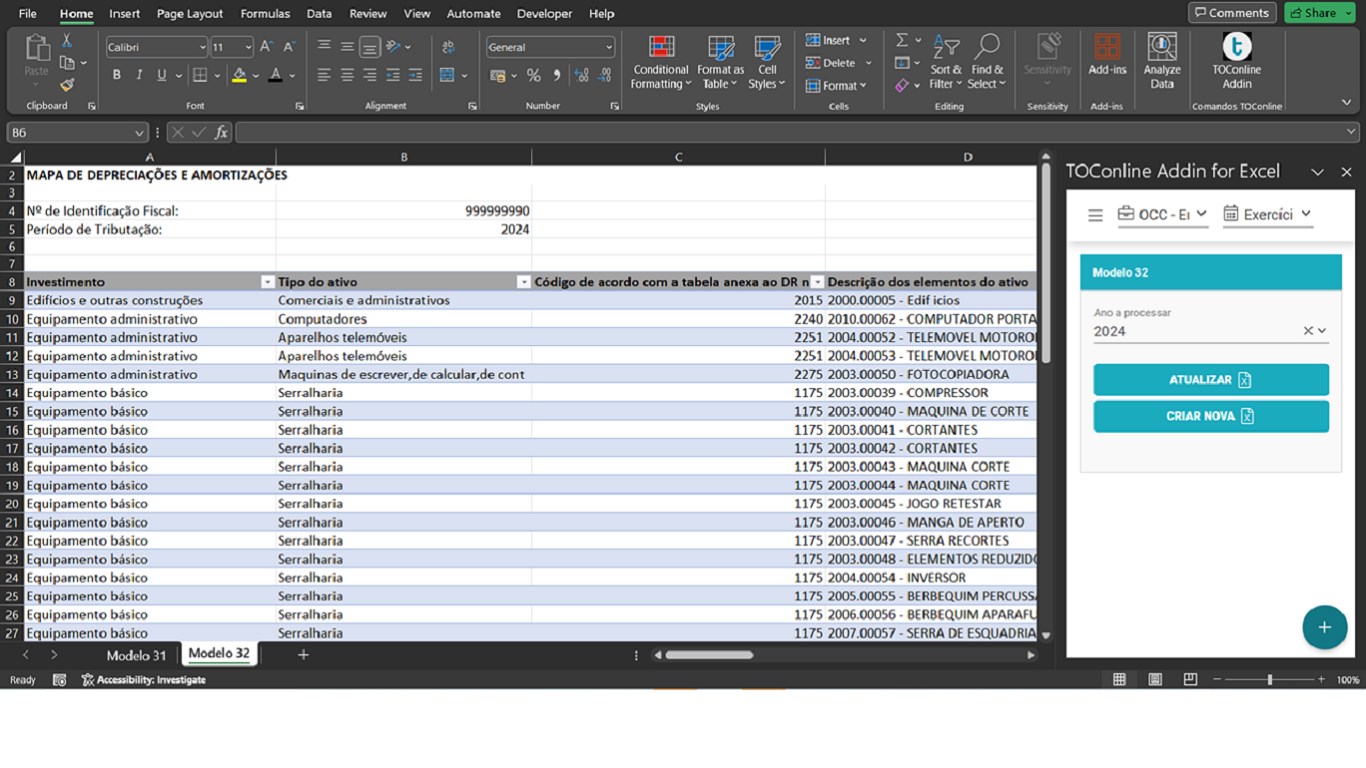1366x768 pixels.
Task: Click the Format Painter brush icon
Action: tap(67, 86)
